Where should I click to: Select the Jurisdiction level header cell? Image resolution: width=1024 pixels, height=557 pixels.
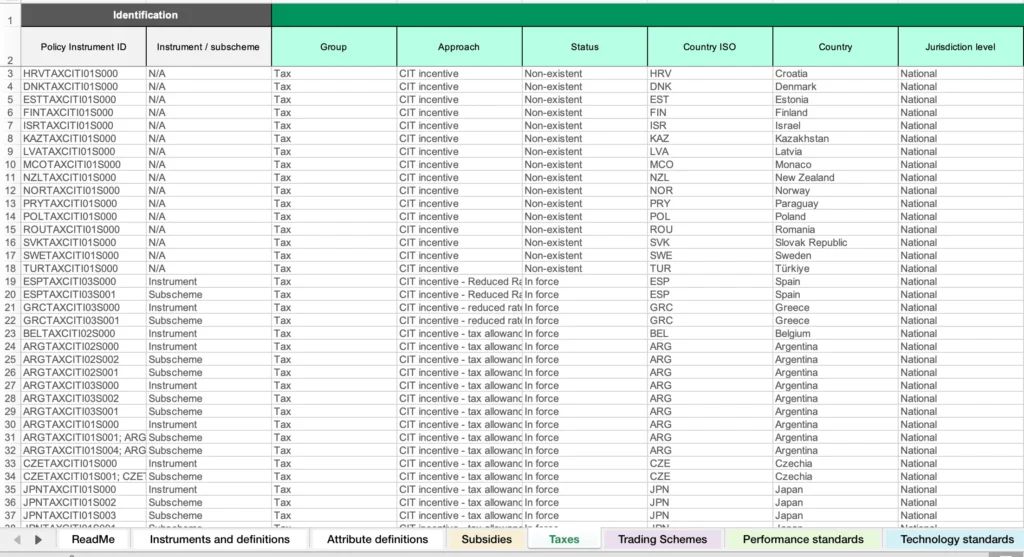pos(960,47)
